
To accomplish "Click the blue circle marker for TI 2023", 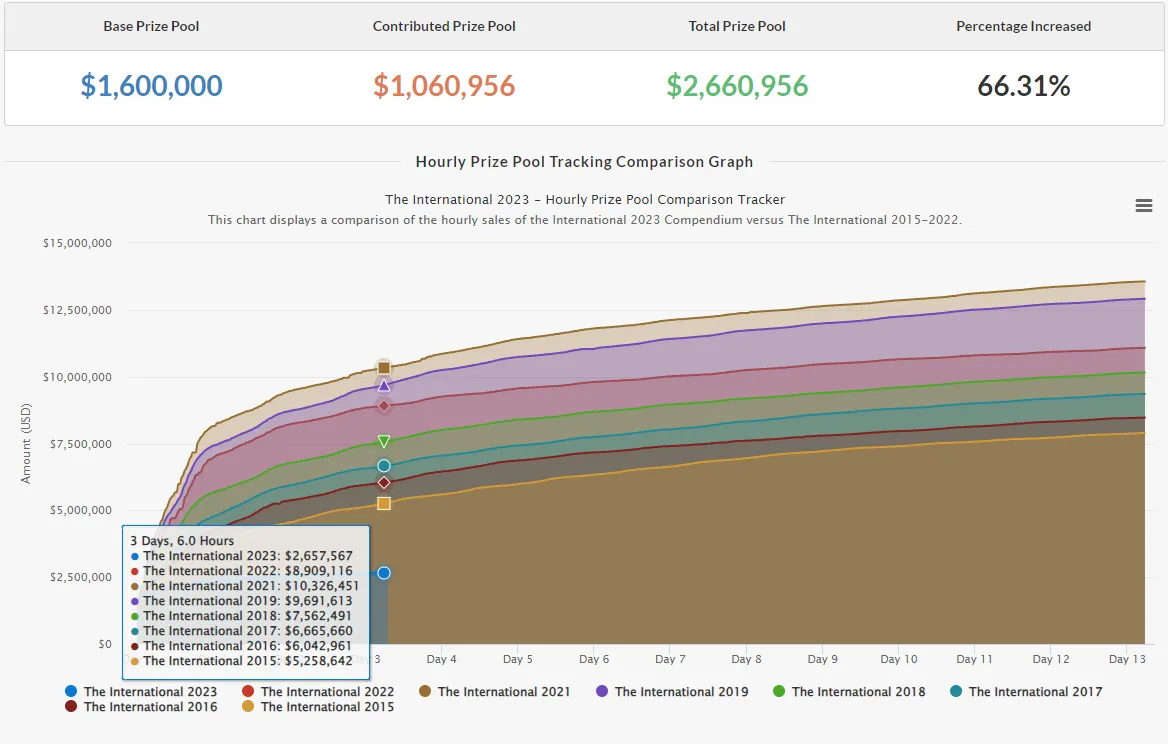I will click(x=384, y=573).
